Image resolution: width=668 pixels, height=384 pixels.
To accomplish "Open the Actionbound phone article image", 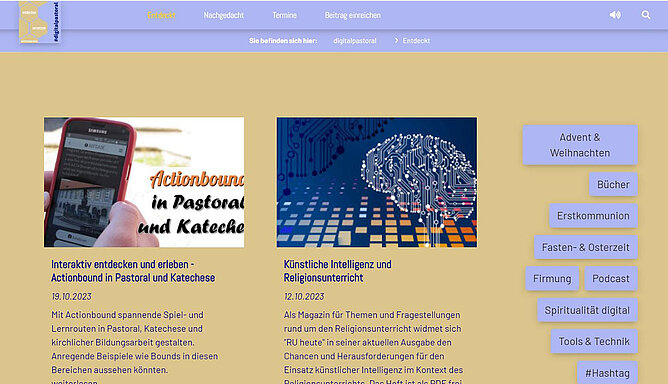I will (x=144, y=182).
